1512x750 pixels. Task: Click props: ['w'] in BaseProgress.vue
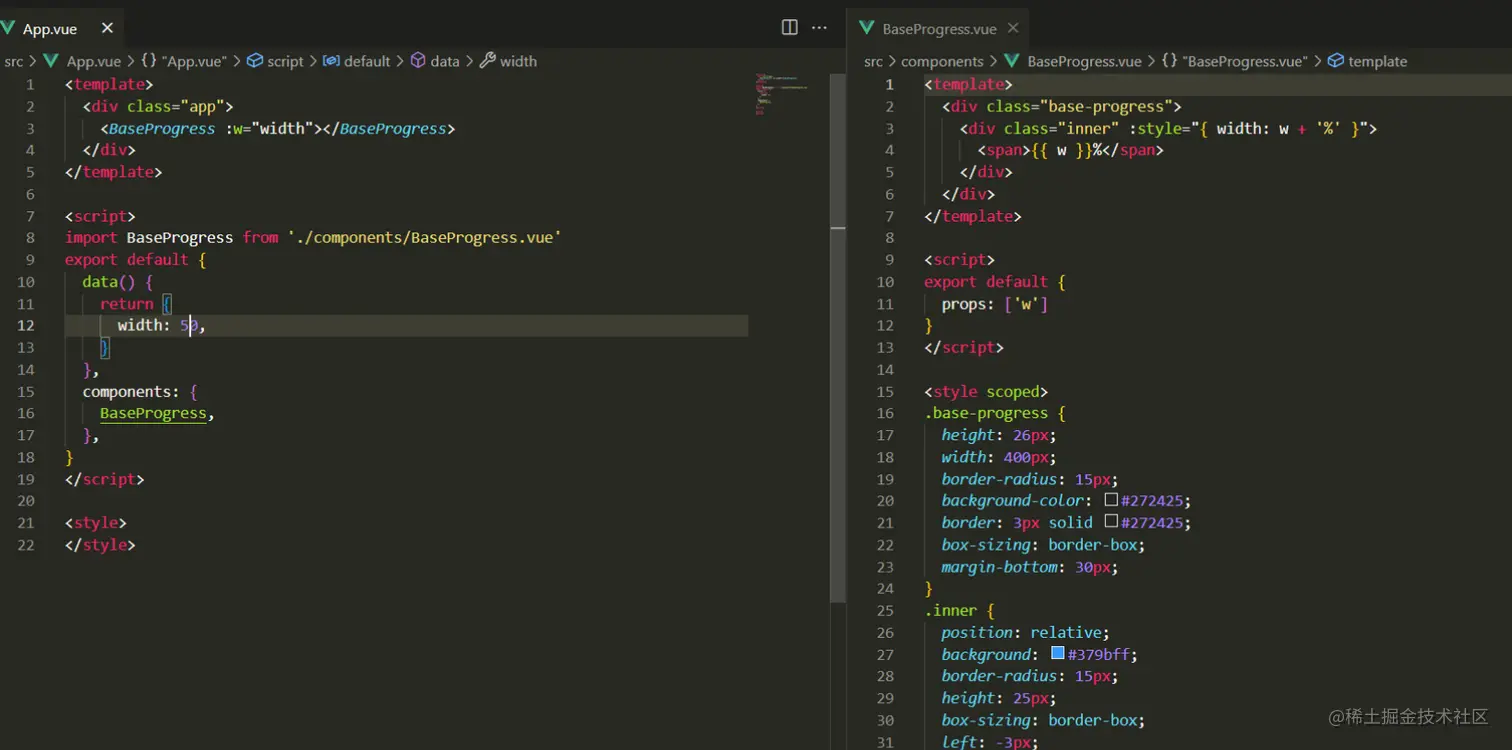click(995, 304)
